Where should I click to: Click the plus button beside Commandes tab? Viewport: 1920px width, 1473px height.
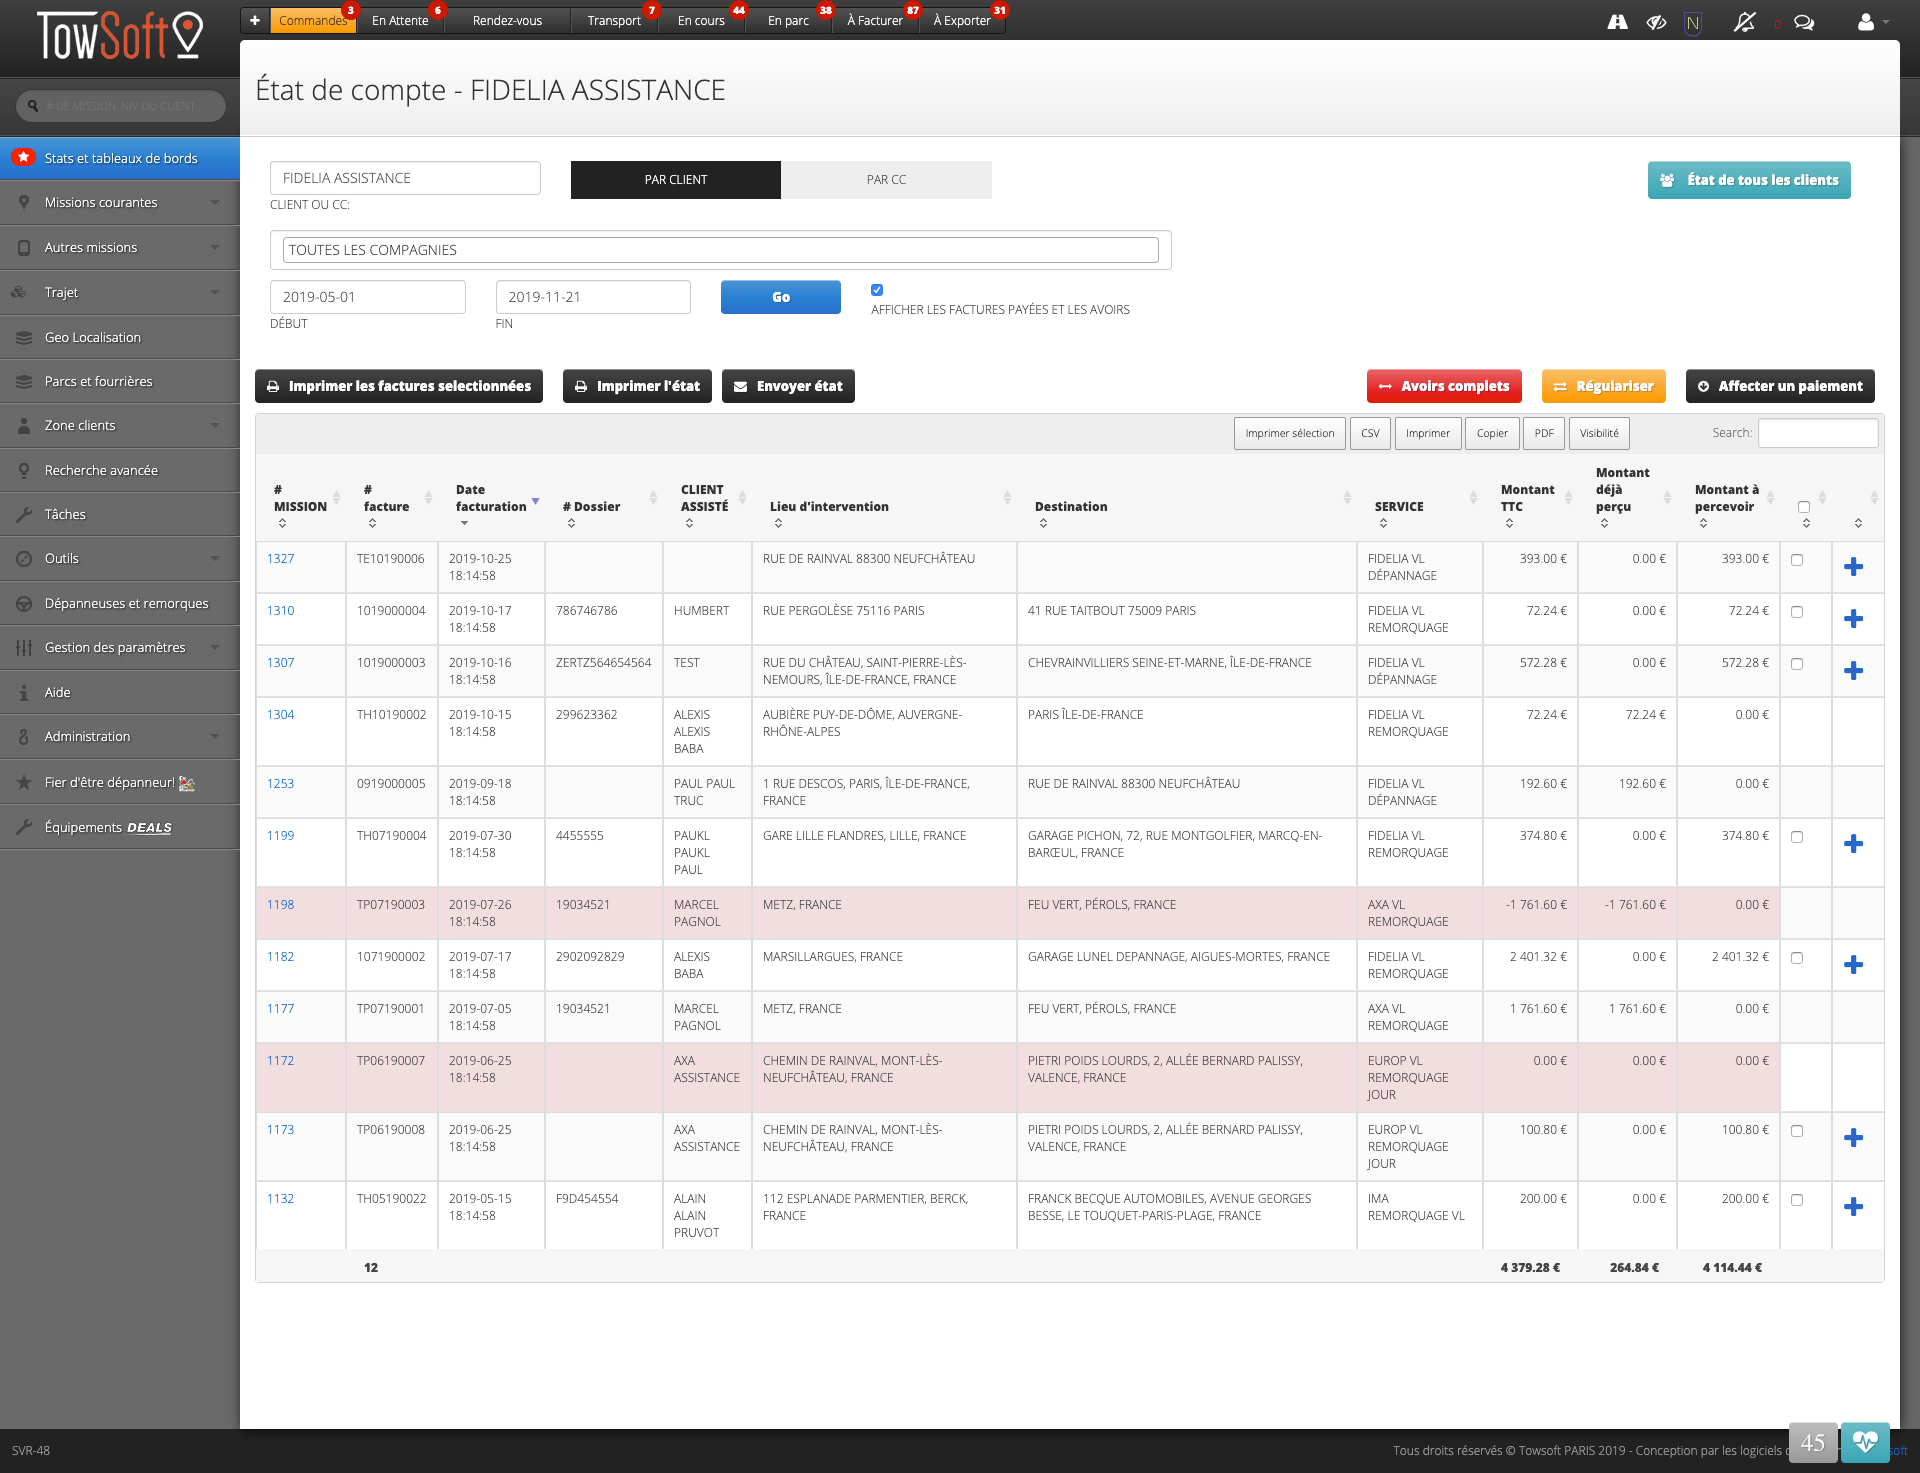(255, 20)
